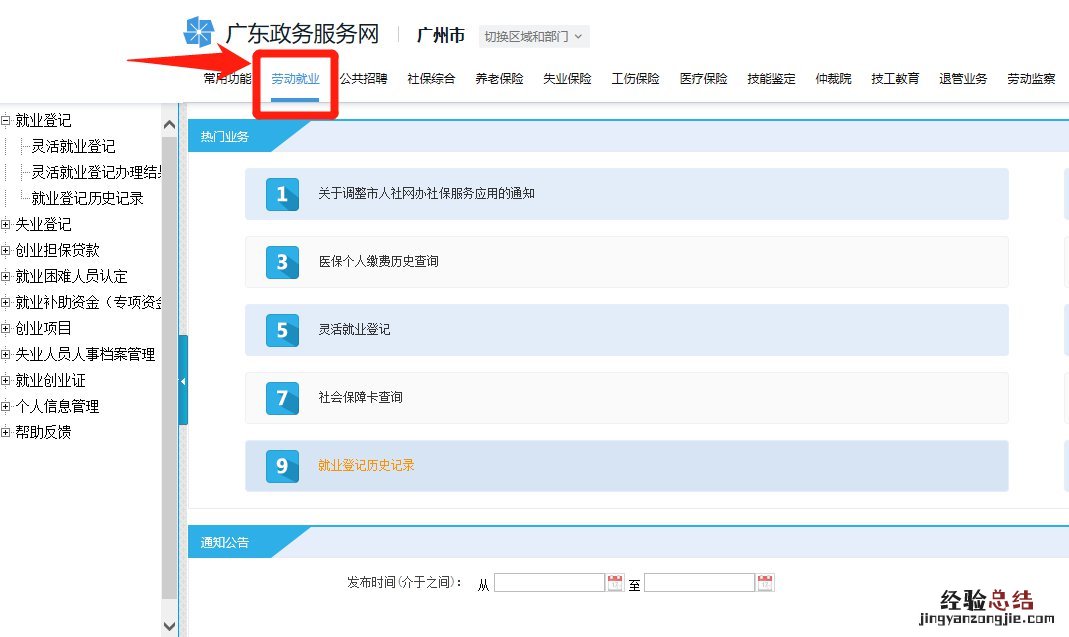Click the 失业登记 tree label
Viewport: 1069px width, 637px height.
pyautogui.click(x=43, y=224)
